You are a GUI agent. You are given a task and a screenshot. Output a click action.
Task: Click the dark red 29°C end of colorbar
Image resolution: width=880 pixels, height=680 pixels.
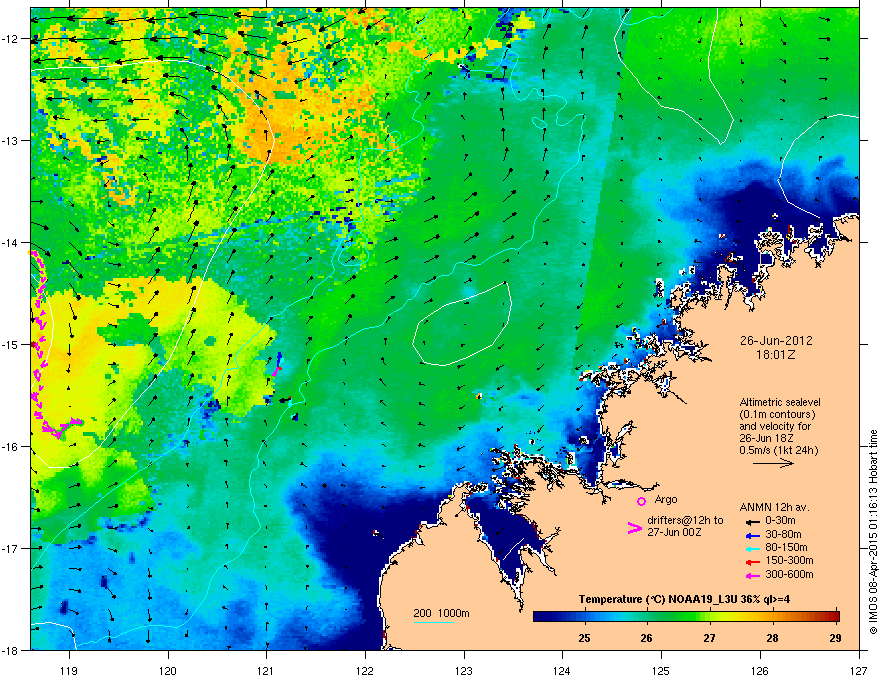pyautogui.click(x=834, y=617)
